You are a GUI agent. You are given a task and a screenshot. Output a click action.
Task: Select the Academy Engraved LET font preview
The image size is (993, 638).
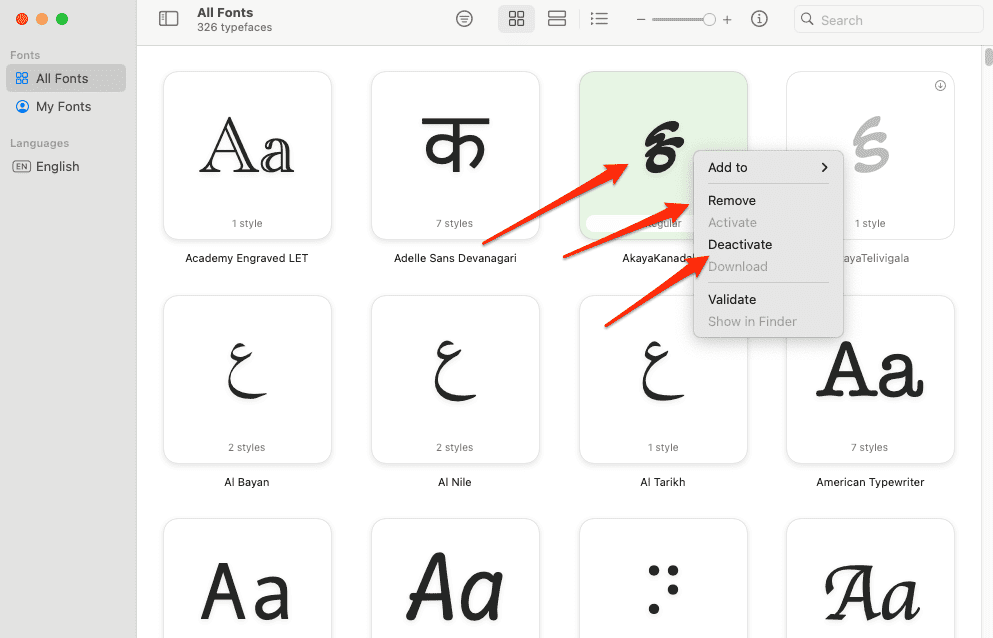[247, 155]
